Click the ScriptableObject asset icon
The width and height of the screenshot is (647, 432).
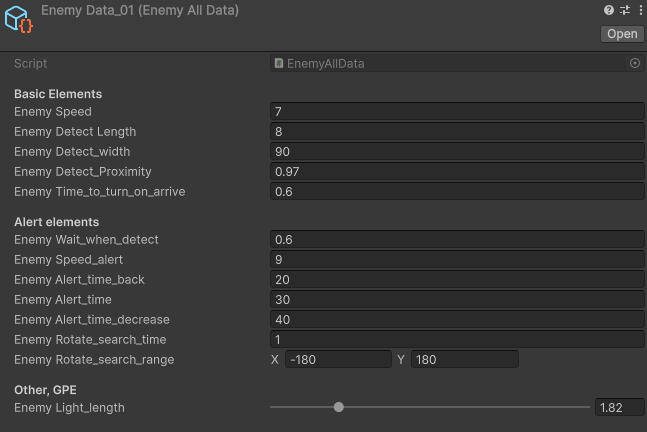19,19
